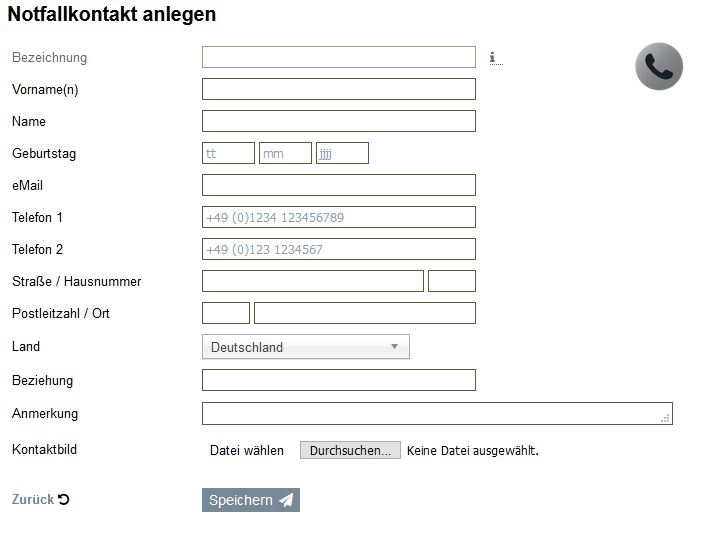The width and height of the screenshot is (702, 536).
Task: Focus the Beziehung text field
Action: coord(338,380)
